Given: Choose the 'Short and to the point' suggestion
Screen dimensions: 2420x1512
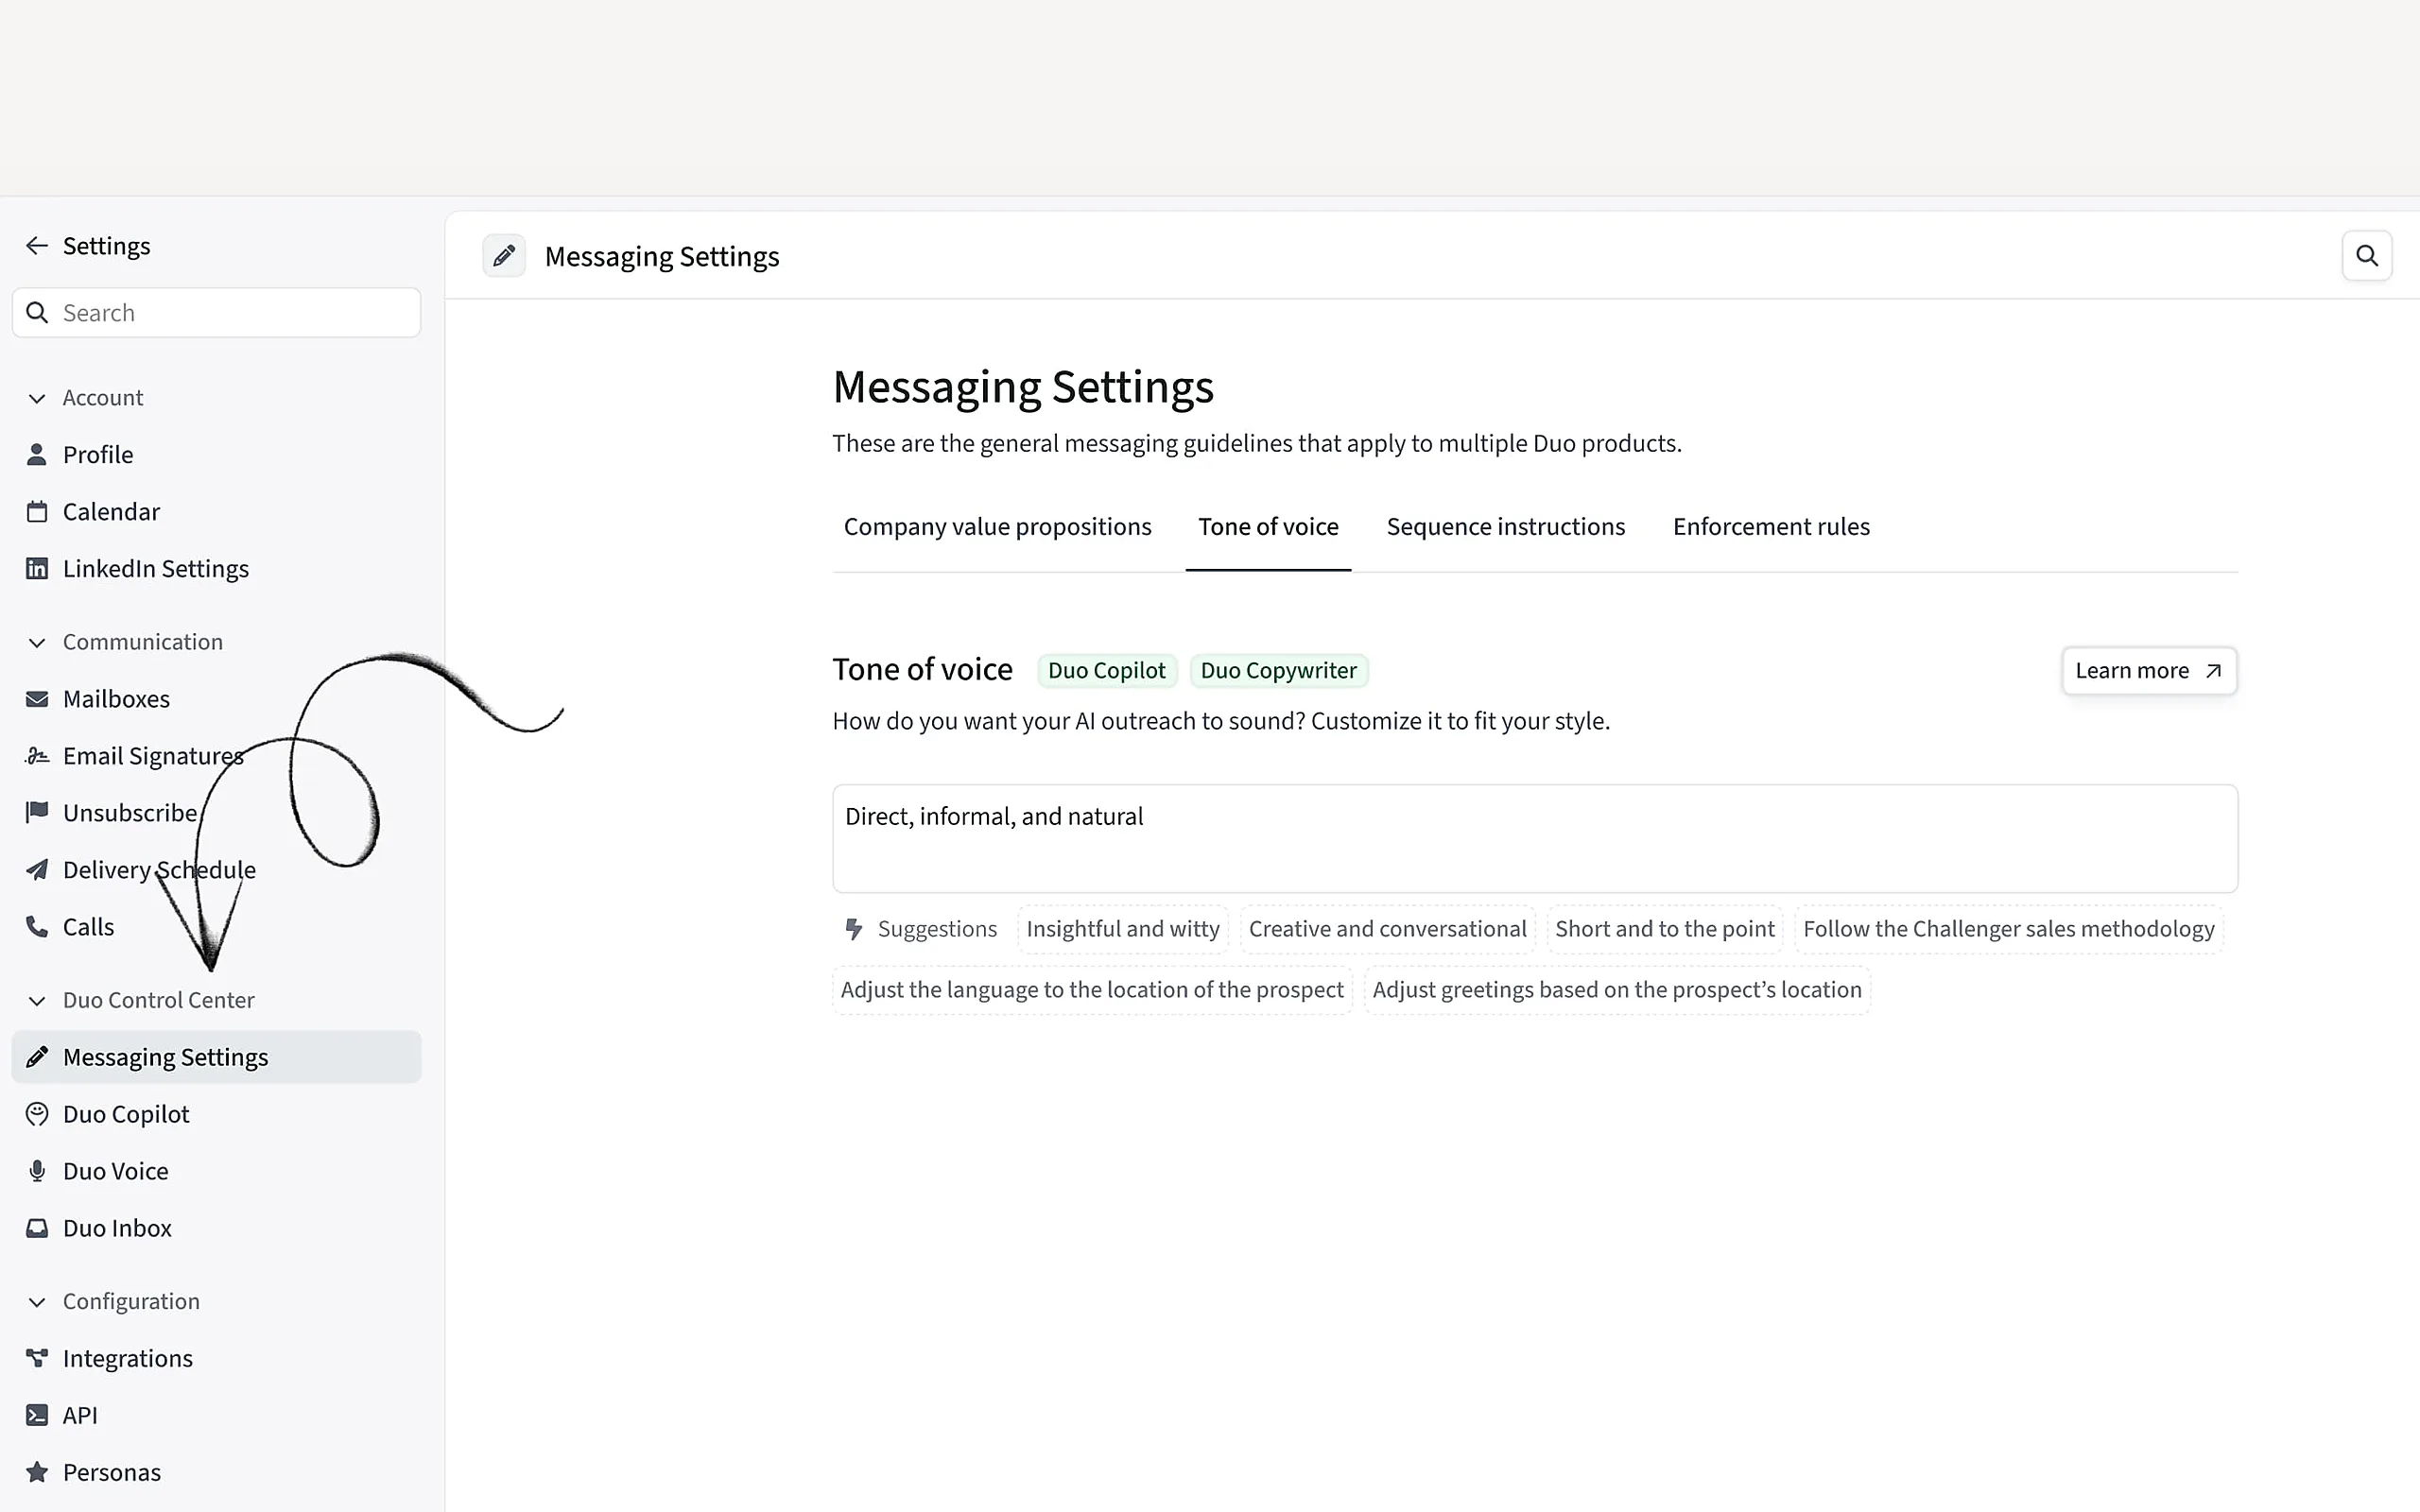Looking at the screenshot, I should click(1665, 929).
